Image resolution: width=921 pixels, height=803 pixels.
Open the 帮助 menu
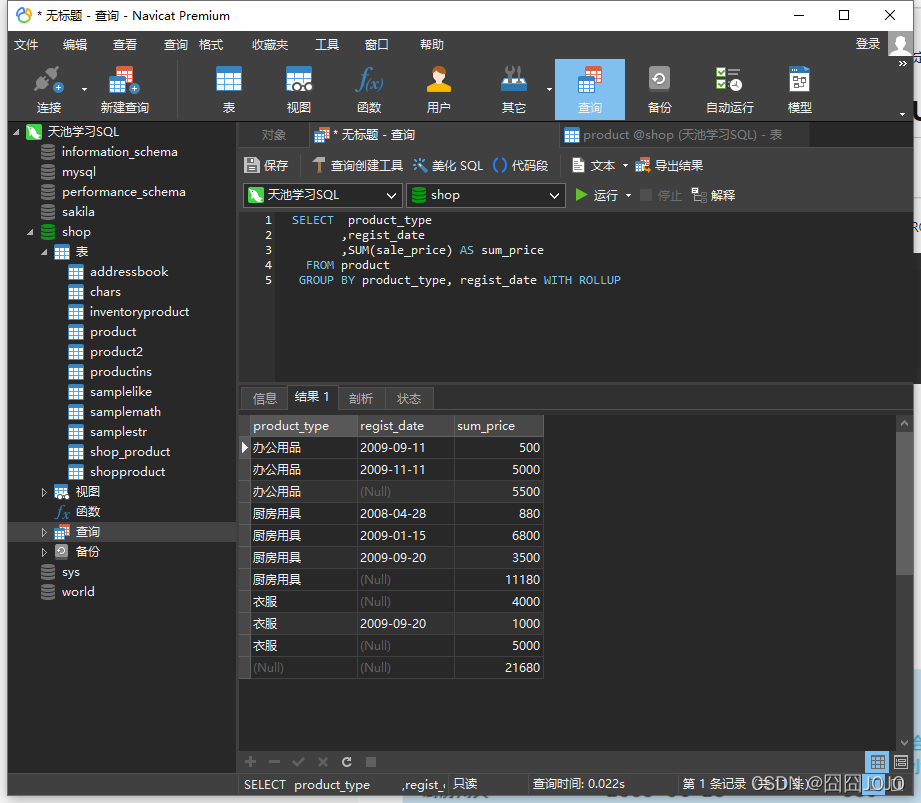432,45
